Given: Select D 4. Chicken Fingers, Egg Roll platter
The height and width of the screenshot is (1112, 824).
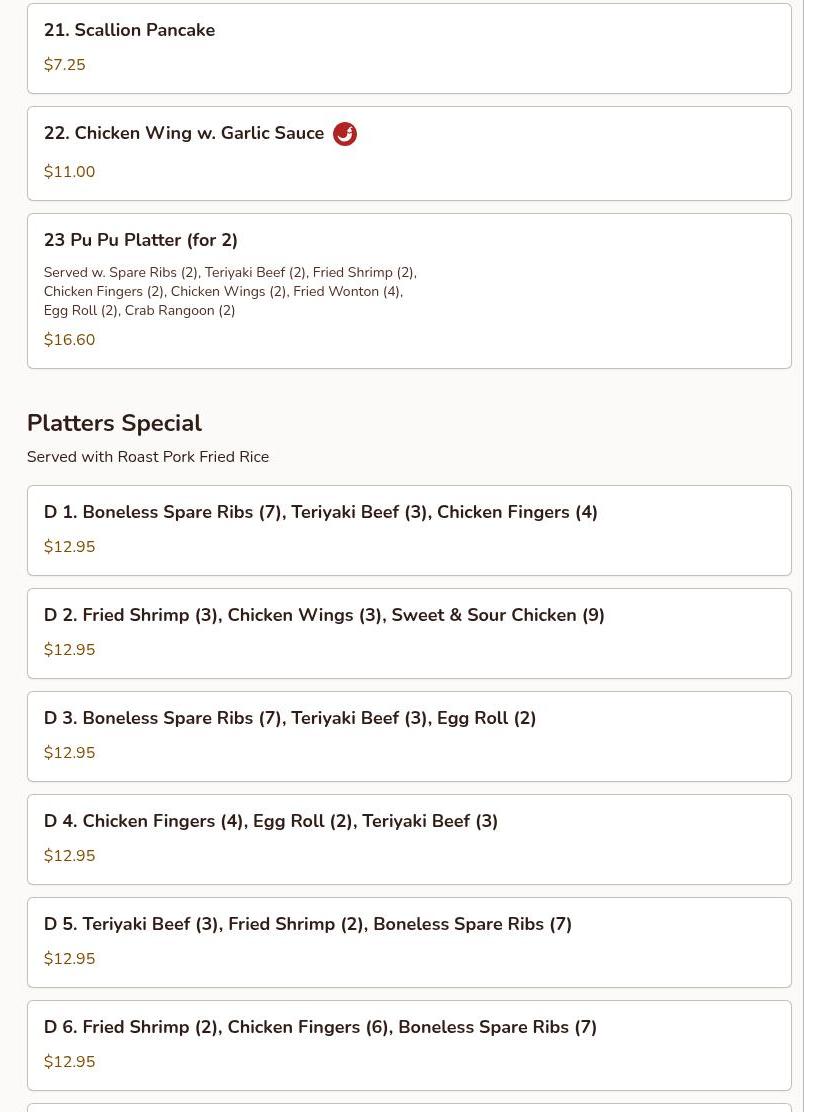Looking at the screenshot, I should coord(271,821).
